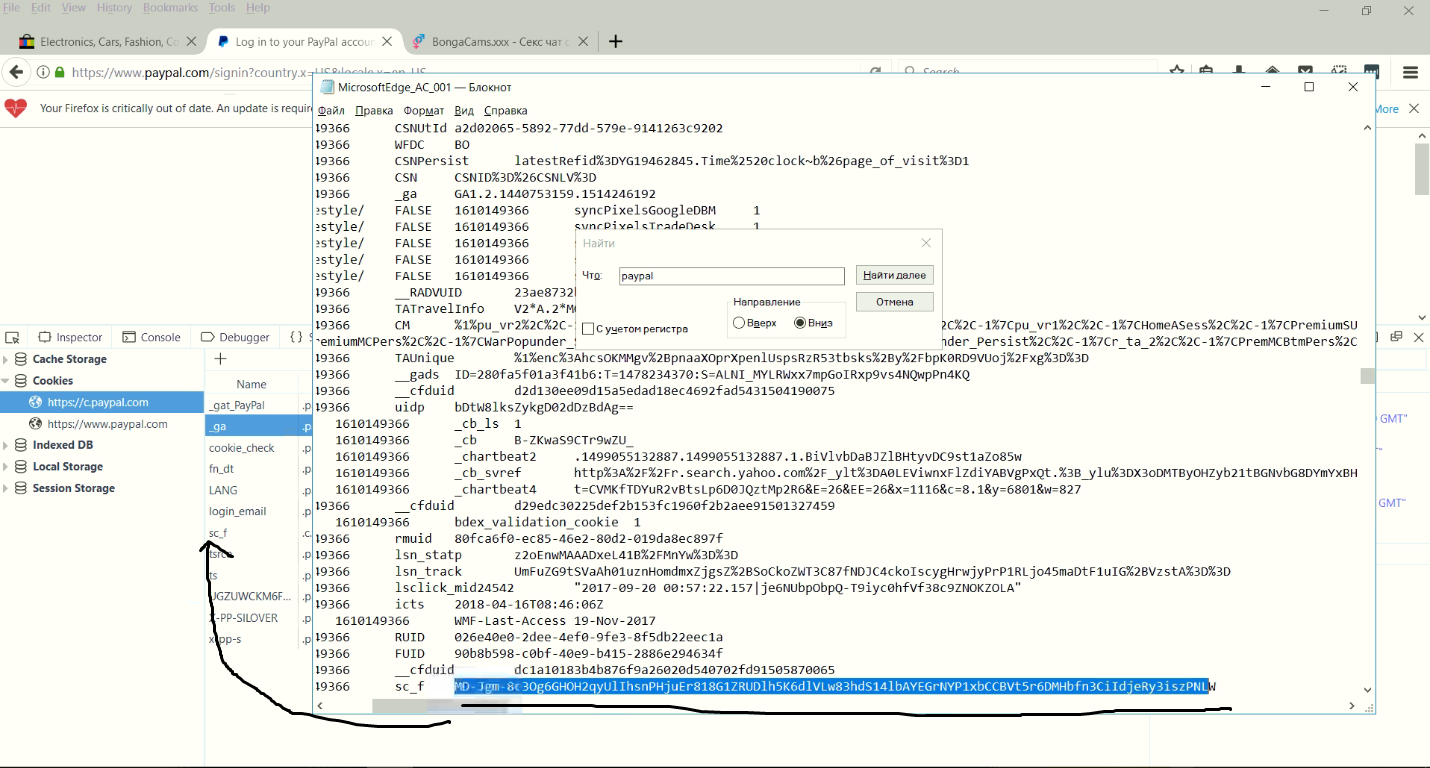1430x768 pixels.
Task: Click Notepad scrollbar down arrow
Action: (1367, 690)
